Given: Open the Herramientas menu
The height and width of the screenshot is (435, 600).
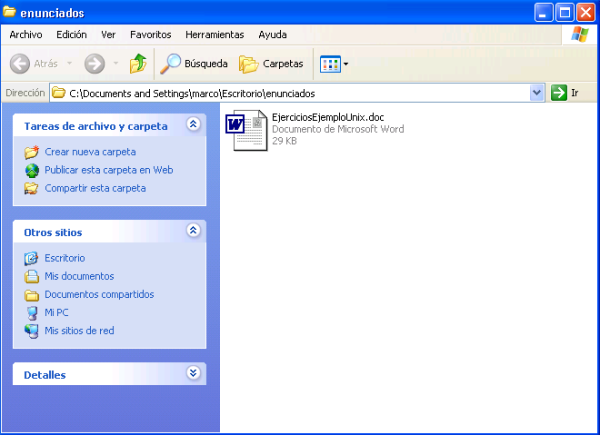Looking at the screenshot, I should coord(214,34).
